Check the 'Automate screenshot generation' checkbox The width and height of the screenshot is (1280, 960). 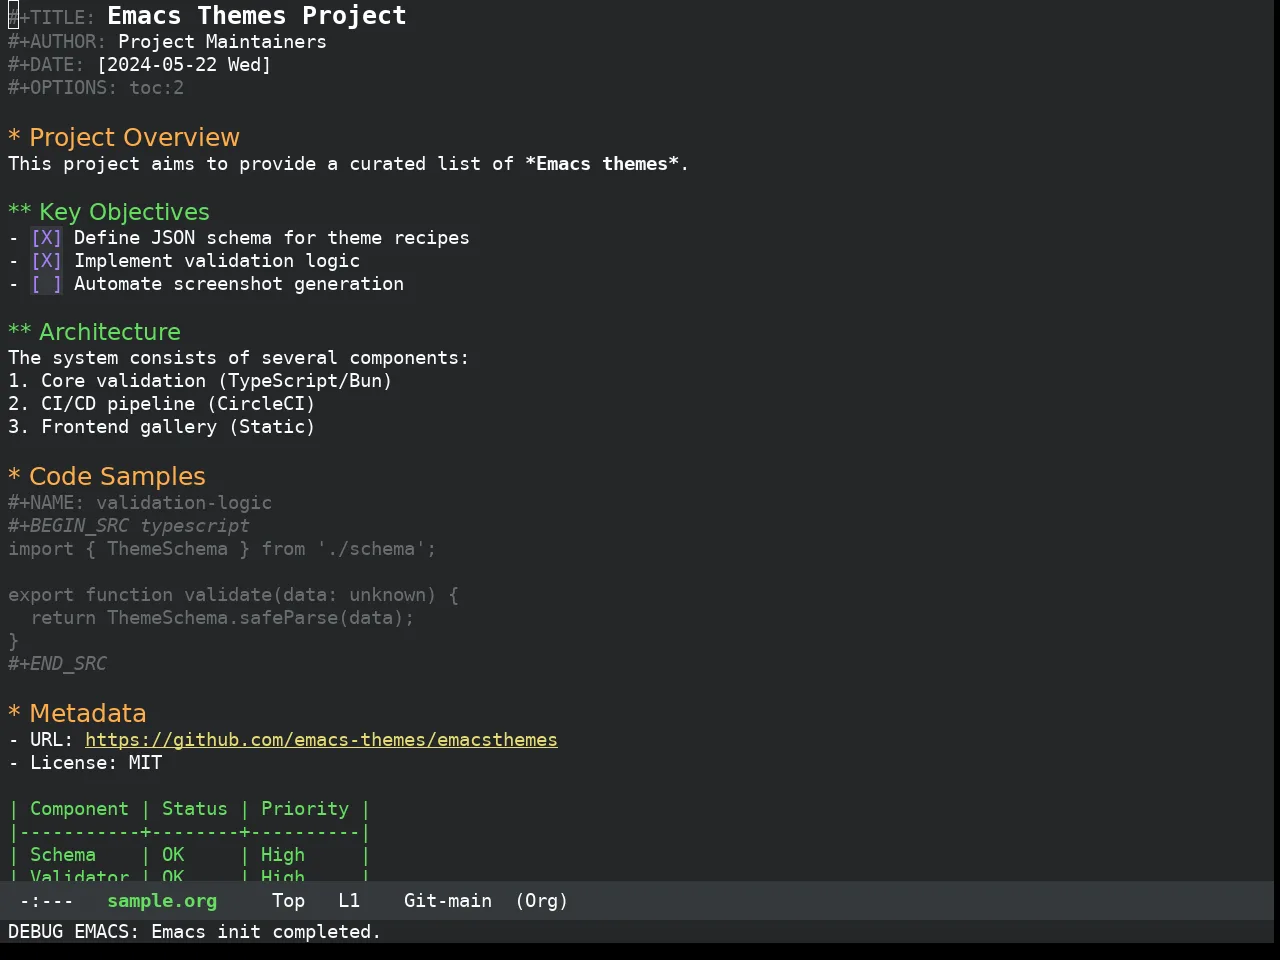coord(46,284)
